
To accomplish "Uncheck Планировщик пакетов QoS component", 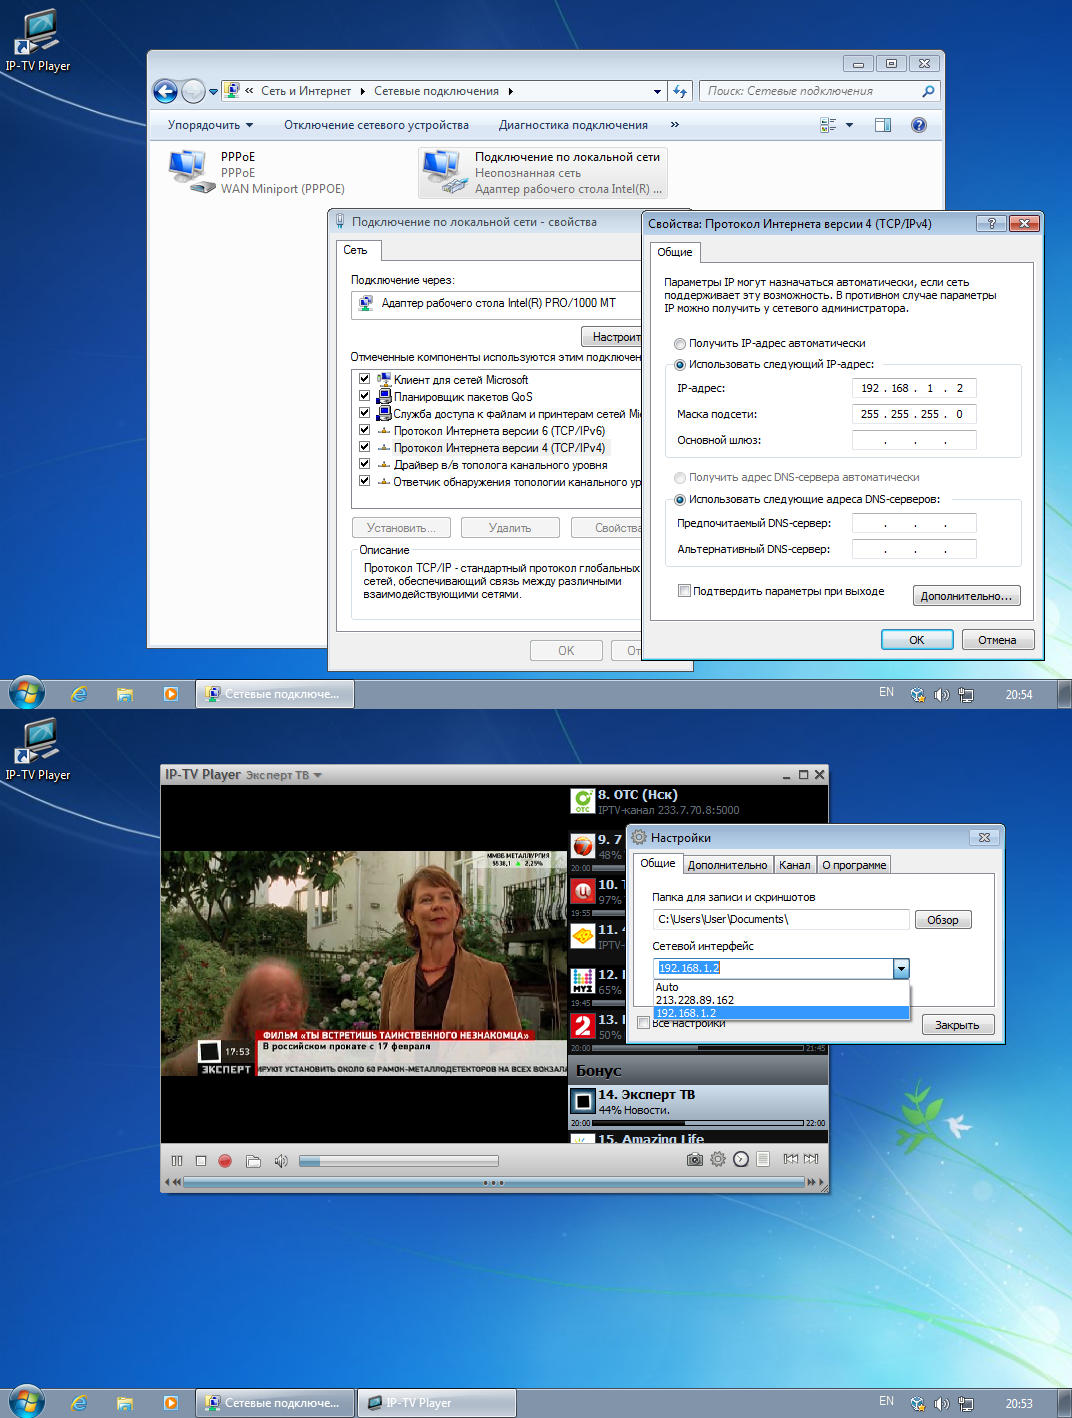I will click(365, 396).
